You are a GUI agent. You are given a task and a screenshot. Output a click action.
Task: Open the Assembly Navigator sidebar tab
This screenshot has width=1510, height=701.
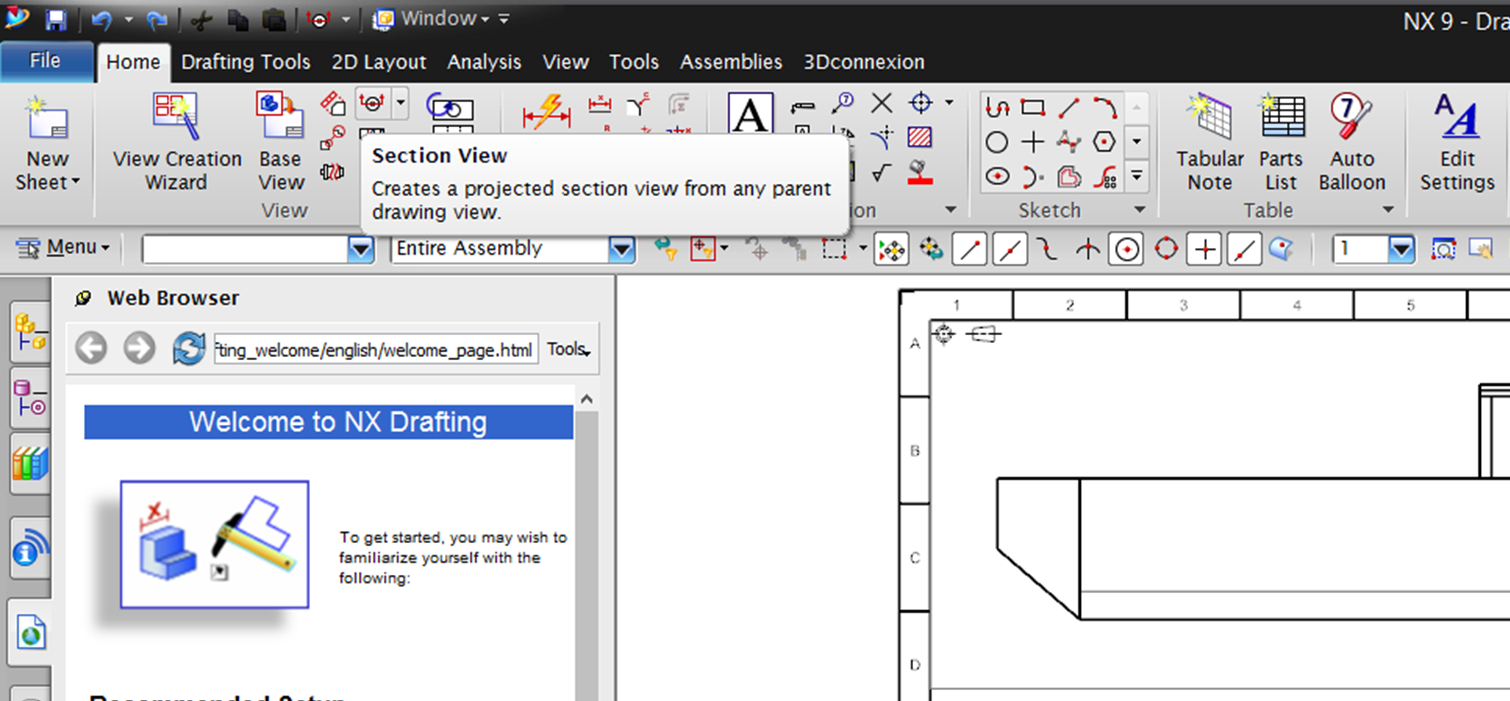(30, 333)
